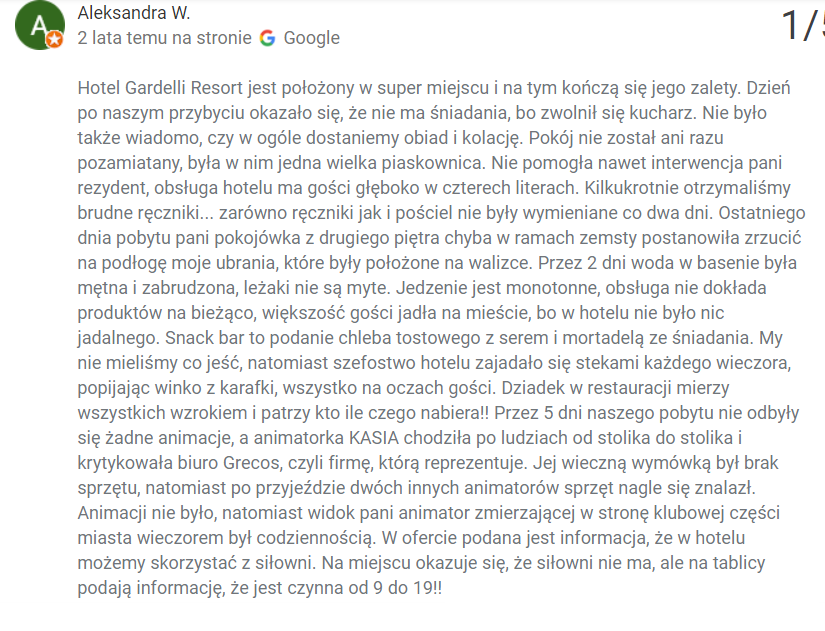Click the '2 lata temu na stronie' timestamp
Screen dimensions: 825x631
[x=165, y=38]
